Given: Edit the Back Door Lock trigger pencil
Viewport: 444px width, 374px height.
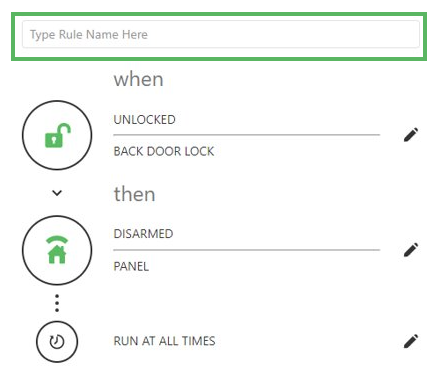Looking at the screenshot, I should pyautogui.click(x=411, y=135).
